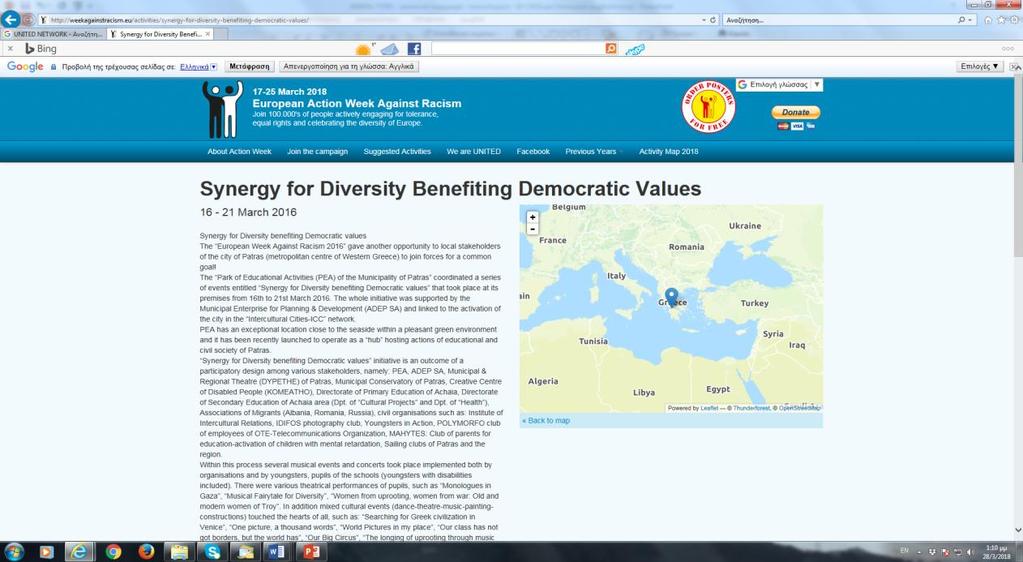Open Skype from the taskbar
This screenshot has width=1023, height=562.
coord(213,552)
